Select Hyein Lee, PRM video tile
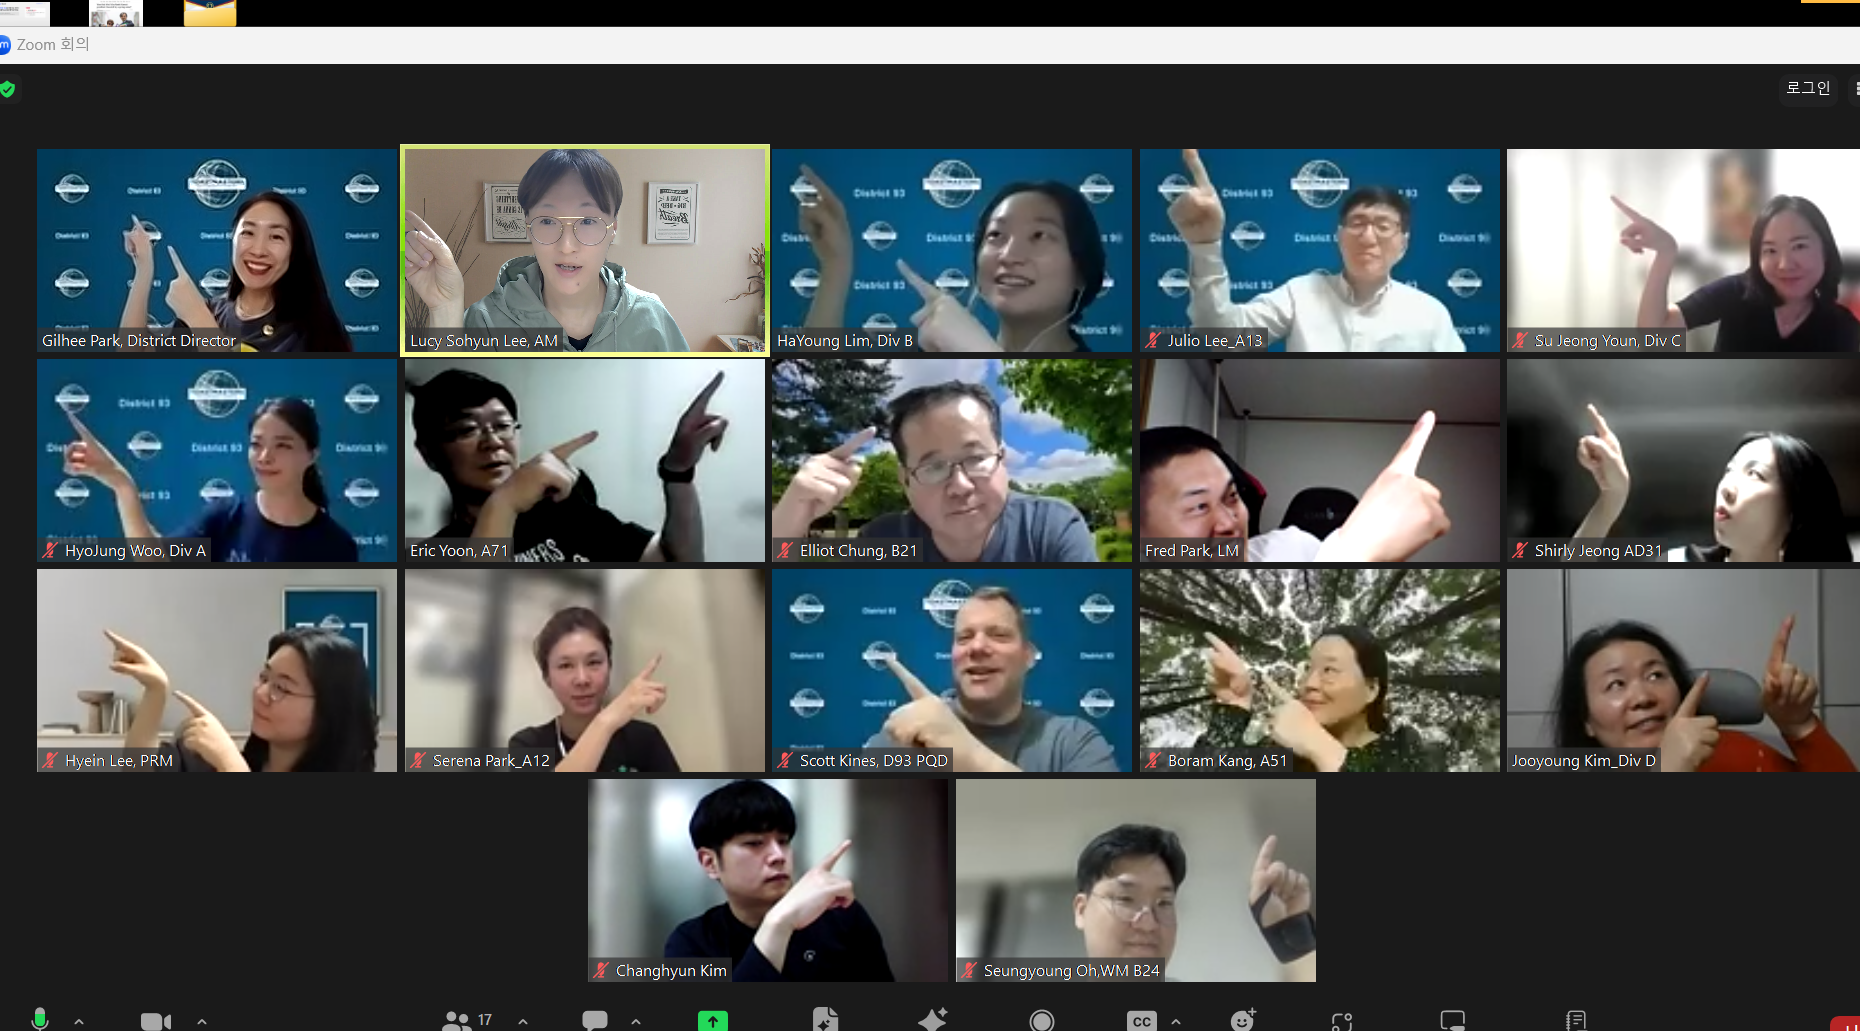The width and height of the screenshot is (1860, 1031). pyautogui.click(x=217, y=670)
